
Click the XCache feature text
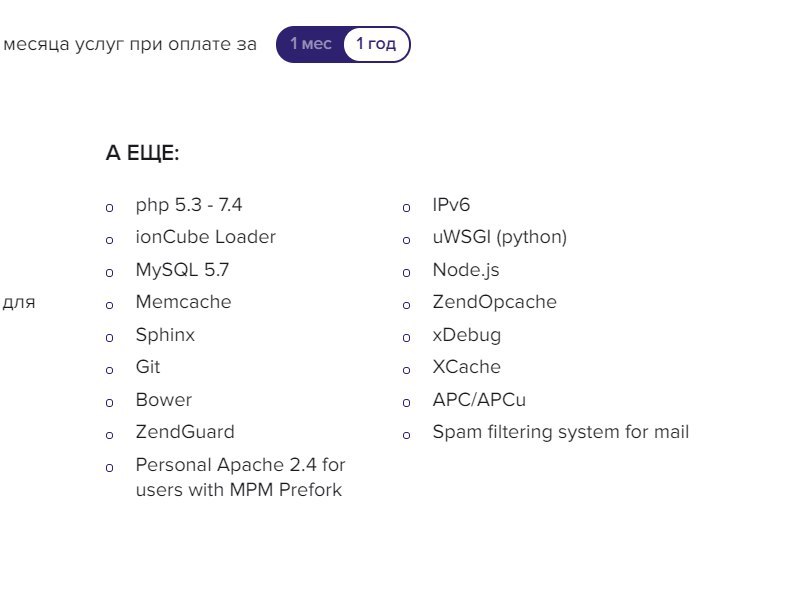[467, 367]
